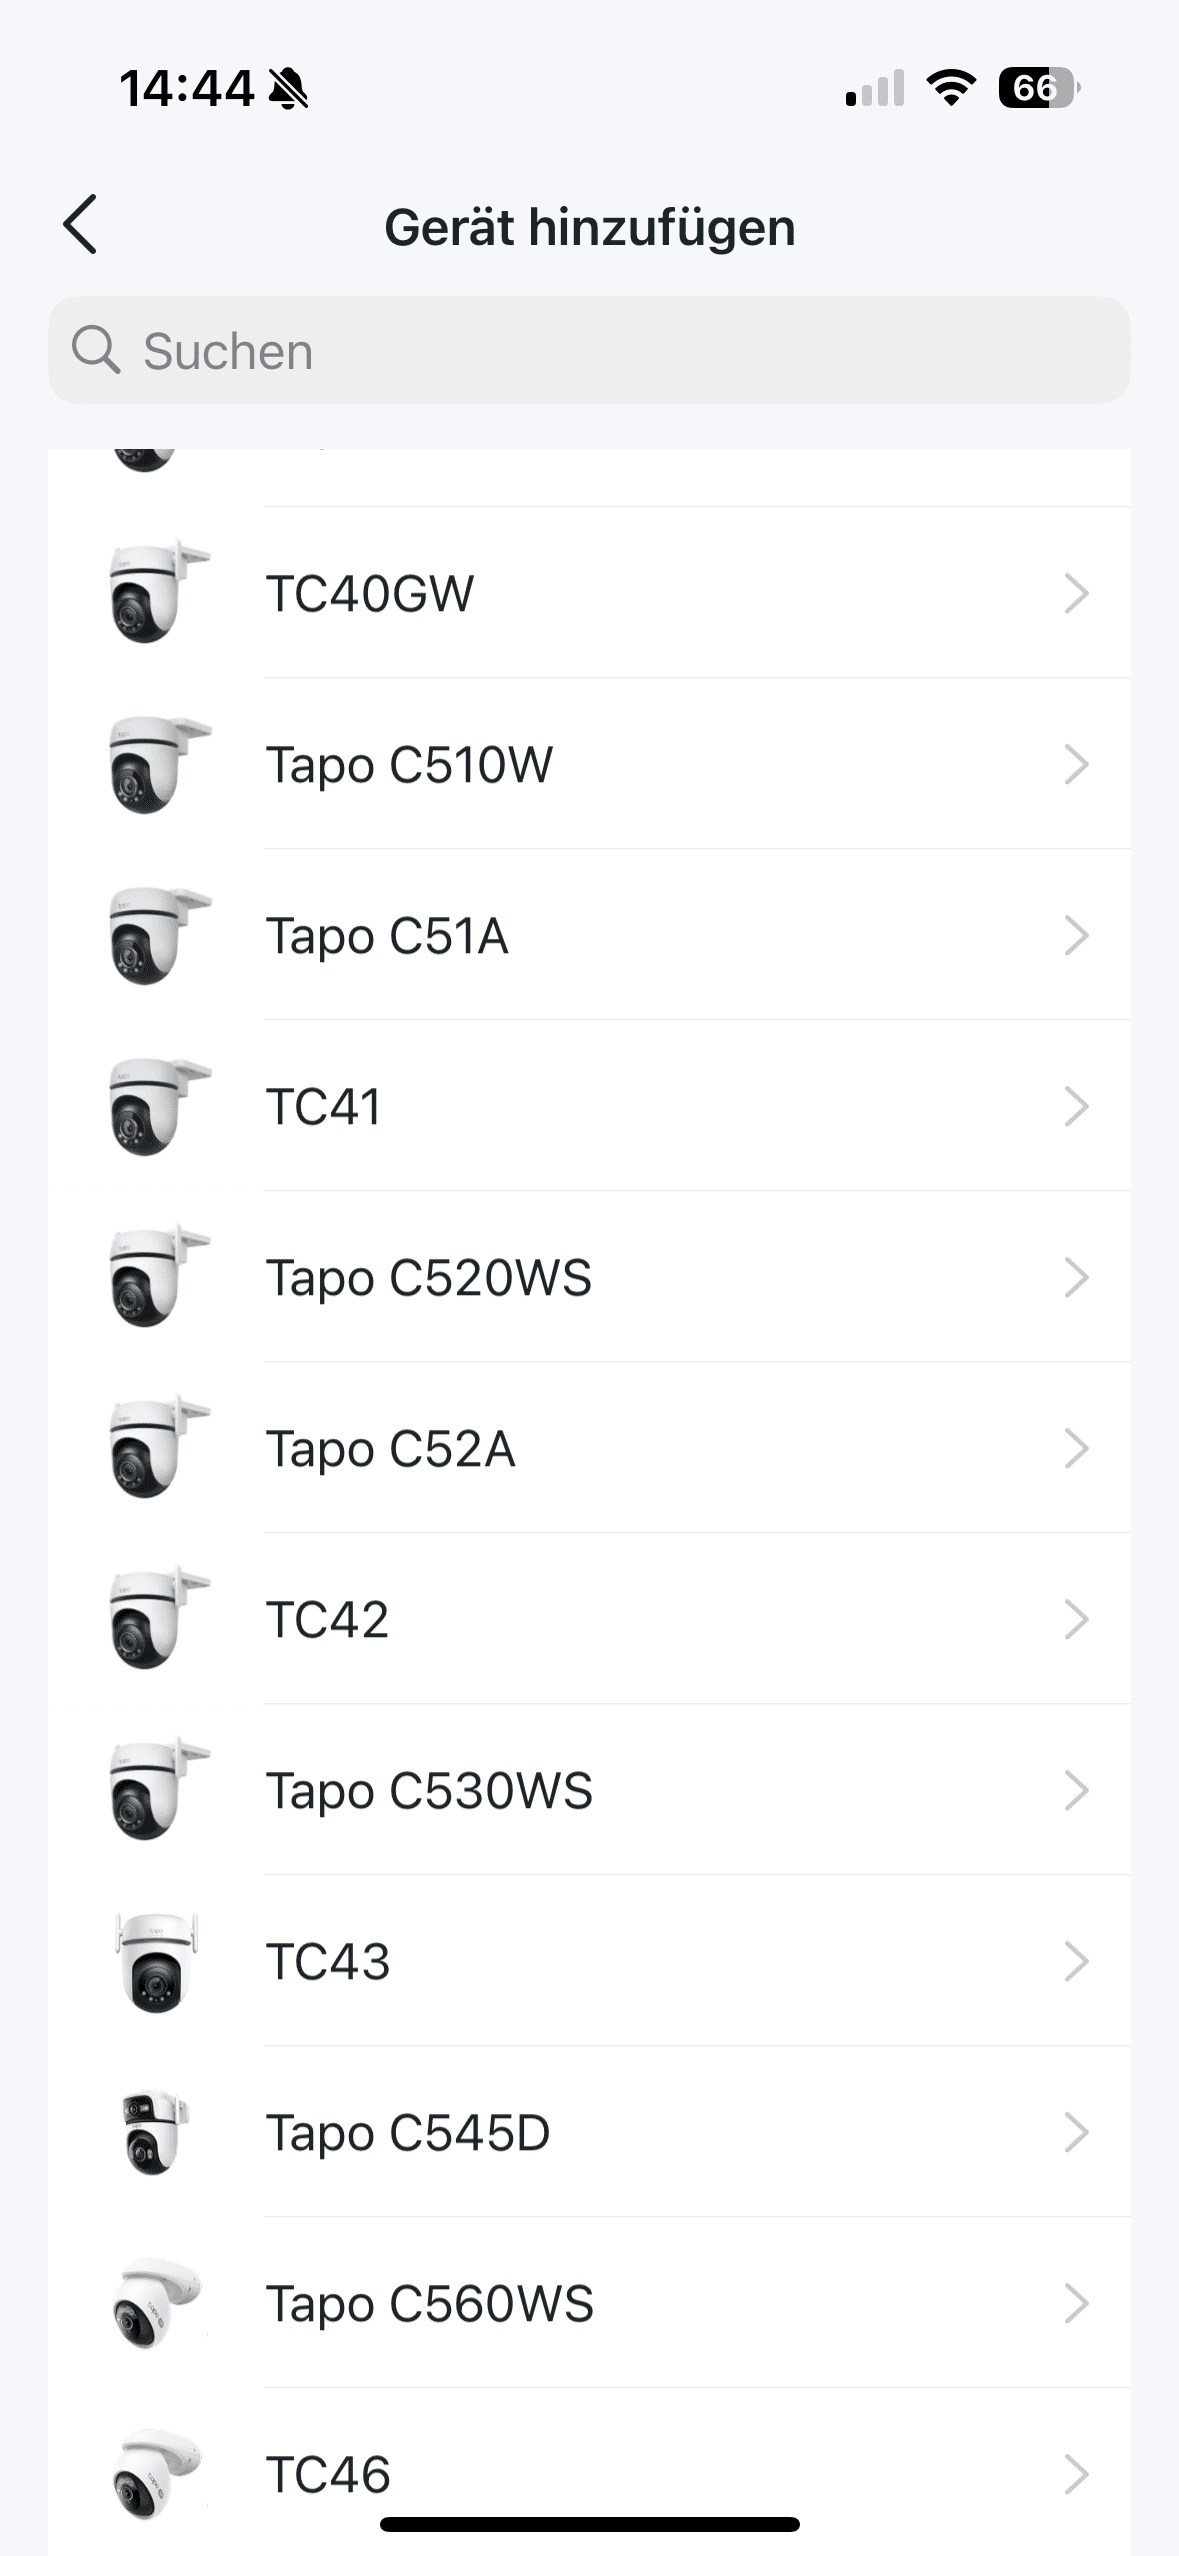
Task: Tap the Tapo C52A camera image
Action: click(x=156, y=1449)
